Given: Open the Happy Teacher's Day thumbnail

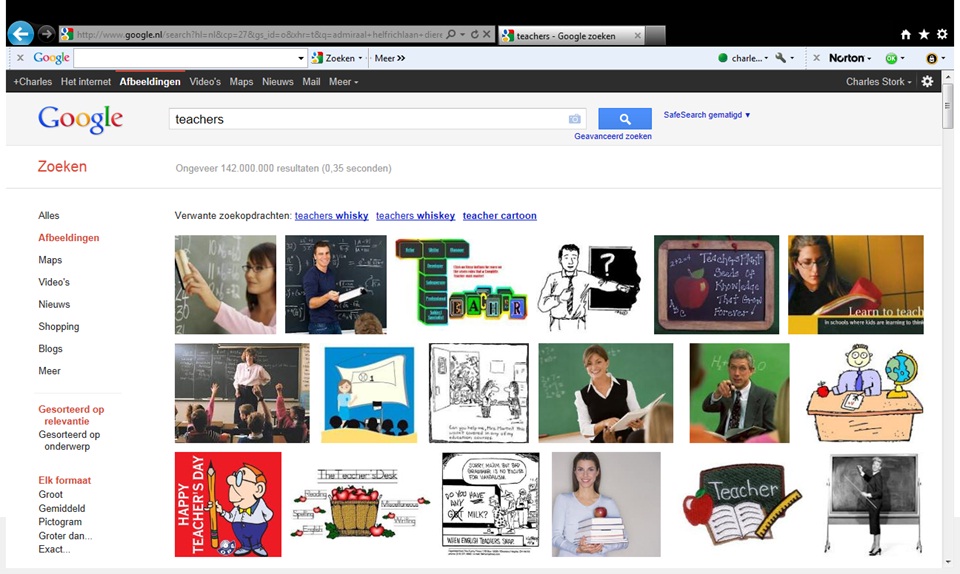Looking at the screenshot, I should (228, 504).
